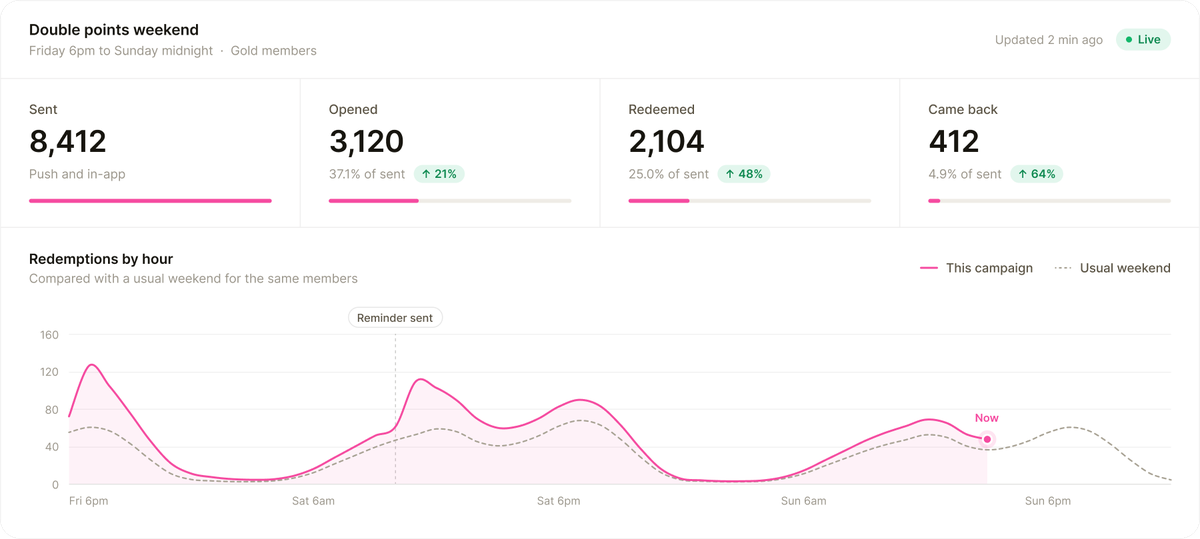Screen dimensions: 1200x539
Task: Select the 'Double points weekend' title
Action: click(x=114, y=30)
